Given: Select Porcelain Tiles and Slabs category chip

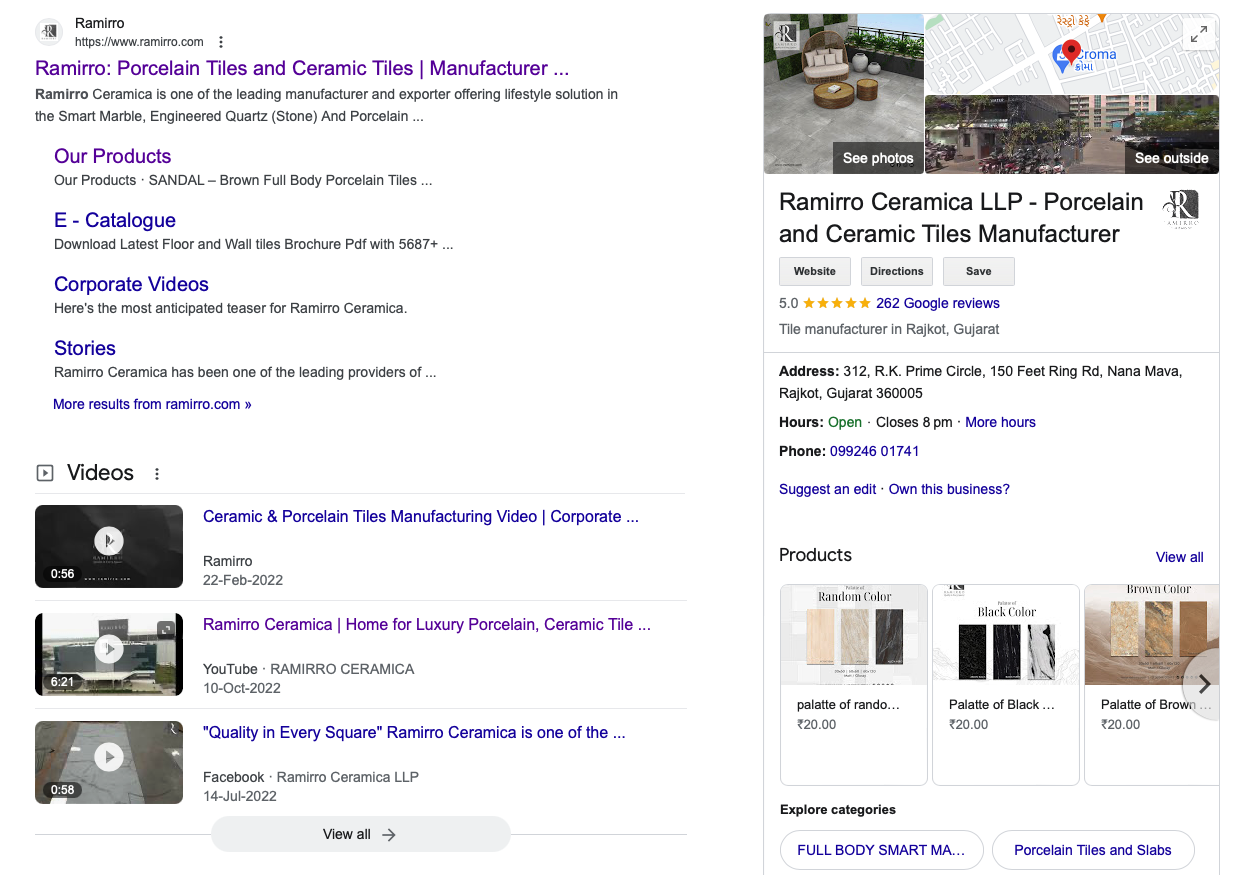Looking at the screenshot, I should (1092, 850).
